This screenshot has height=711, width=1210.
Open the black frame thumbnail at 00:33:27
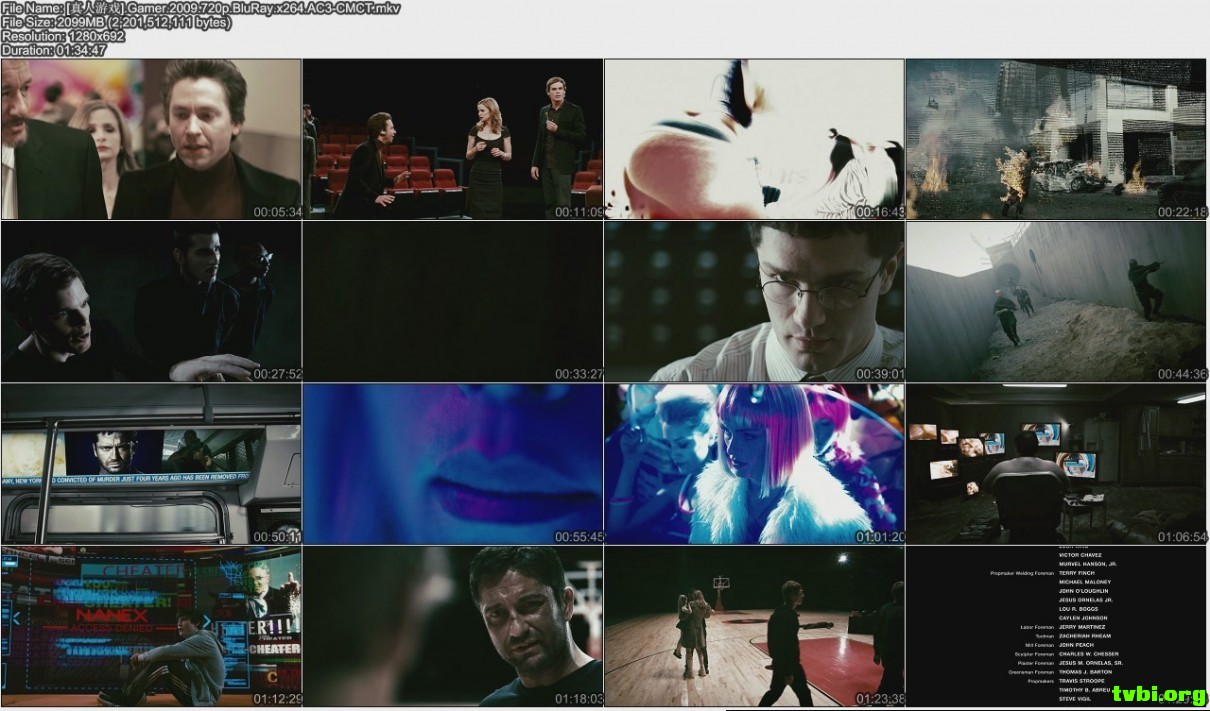[x=452, y=300]
